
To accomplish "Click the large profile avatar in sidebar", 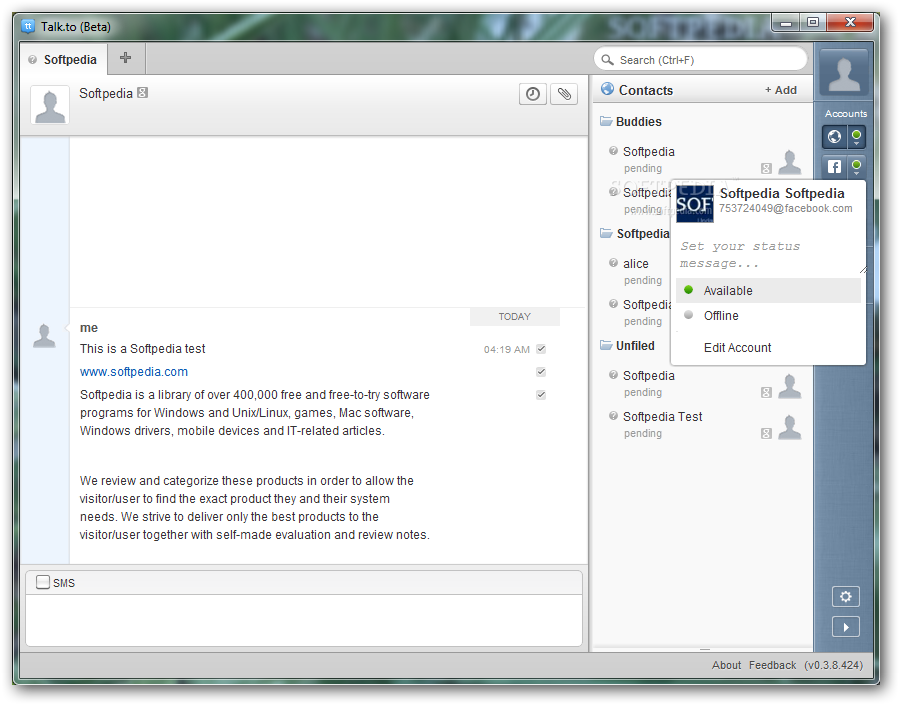I will pos(844,72).
